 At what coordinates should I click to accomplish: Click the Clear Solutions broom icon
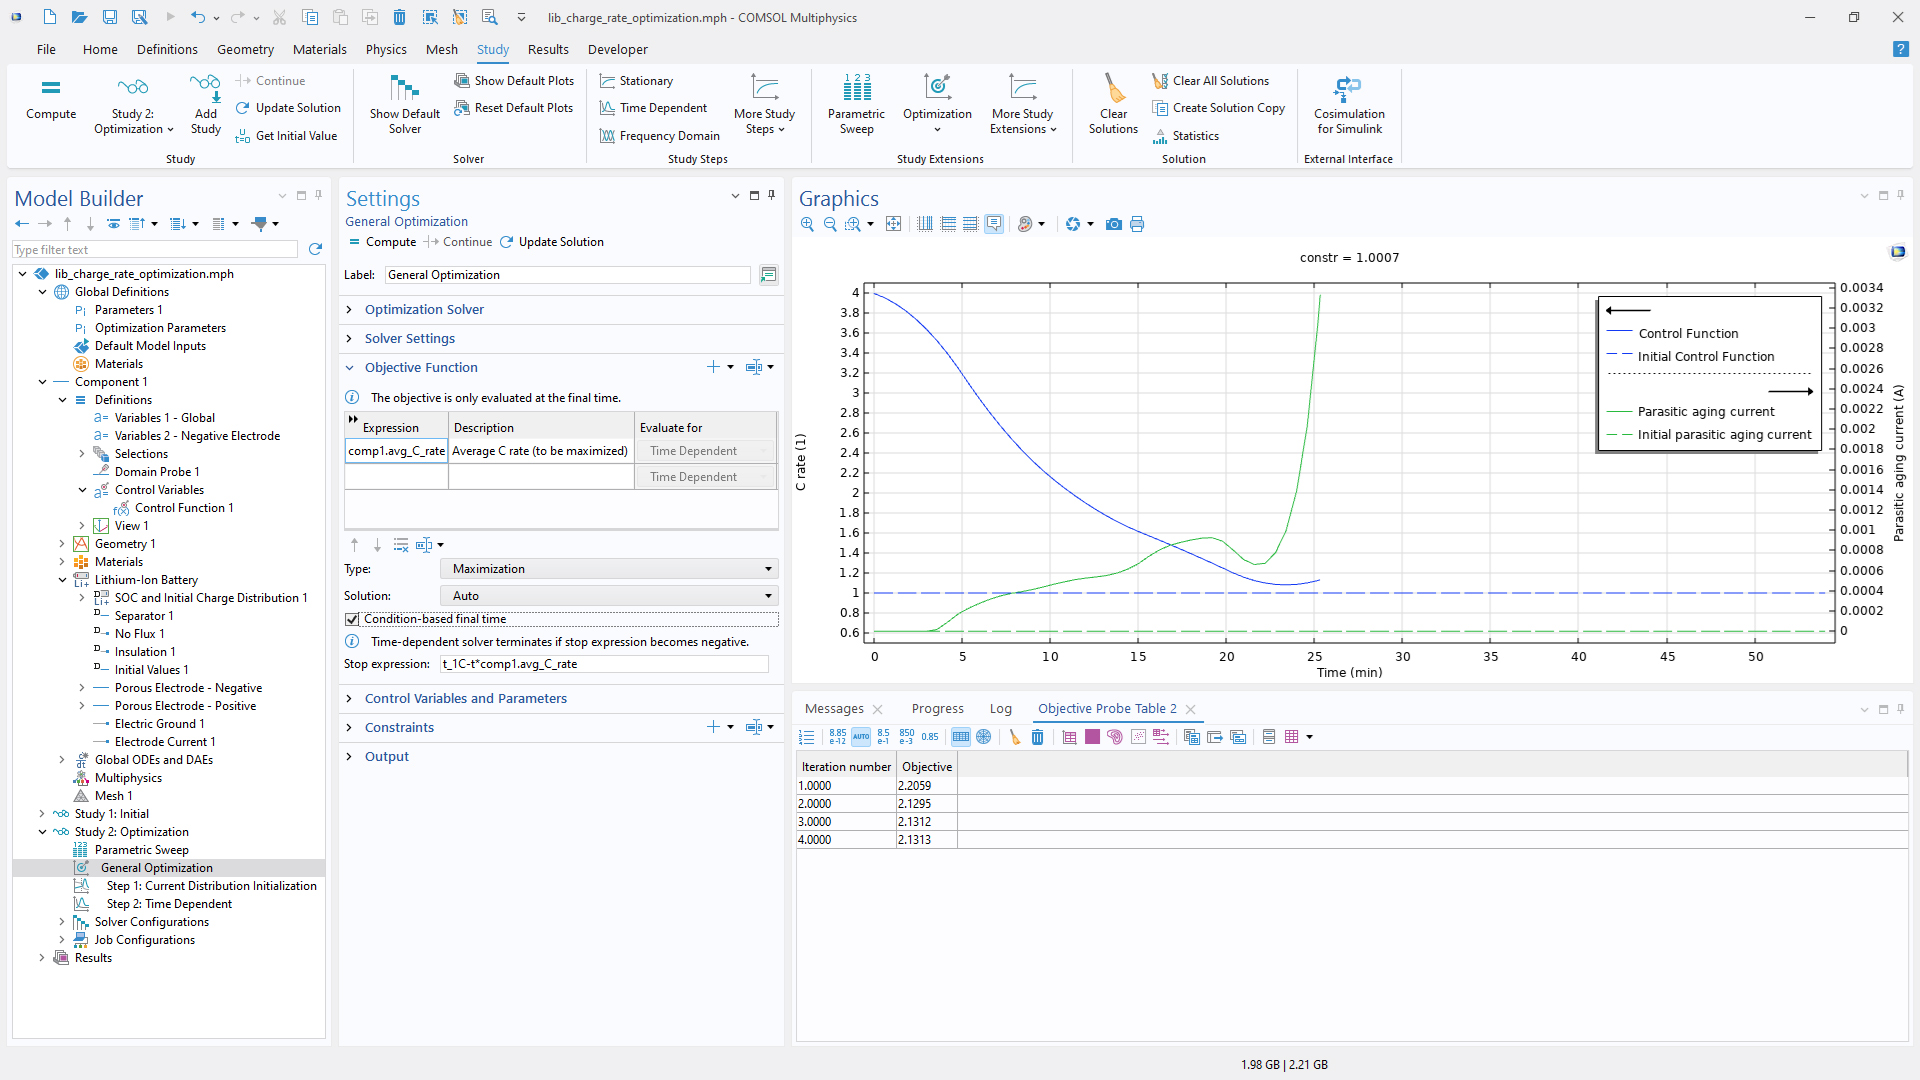(x=1113, y=89)
